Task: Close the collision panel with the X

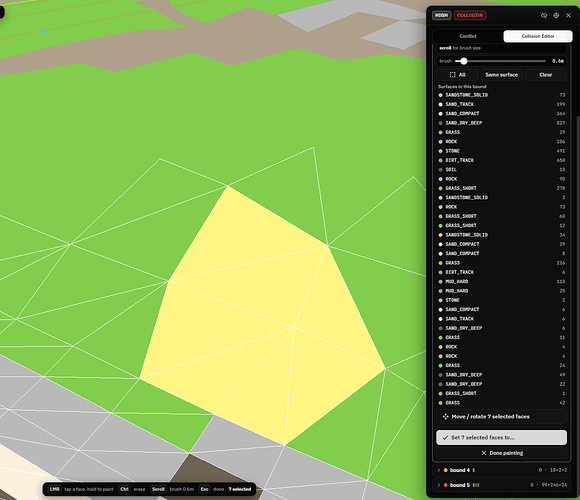Action: tap(569, 15)
